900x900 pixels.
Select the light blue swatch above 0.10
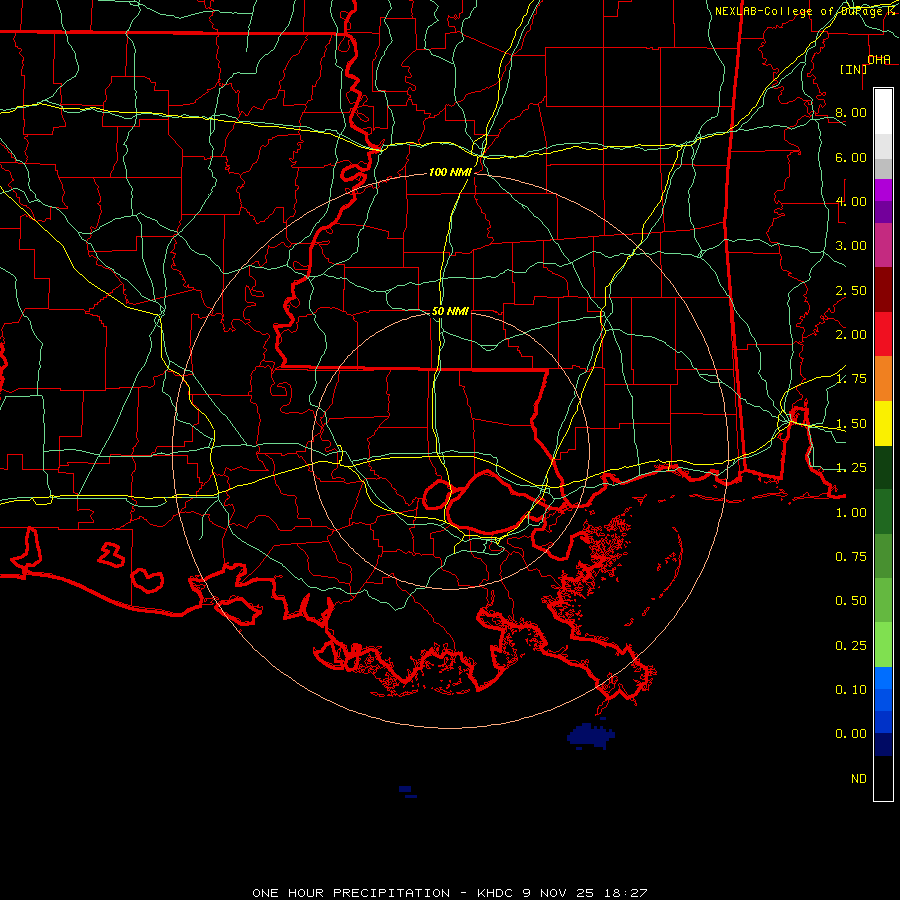point(883,678)
